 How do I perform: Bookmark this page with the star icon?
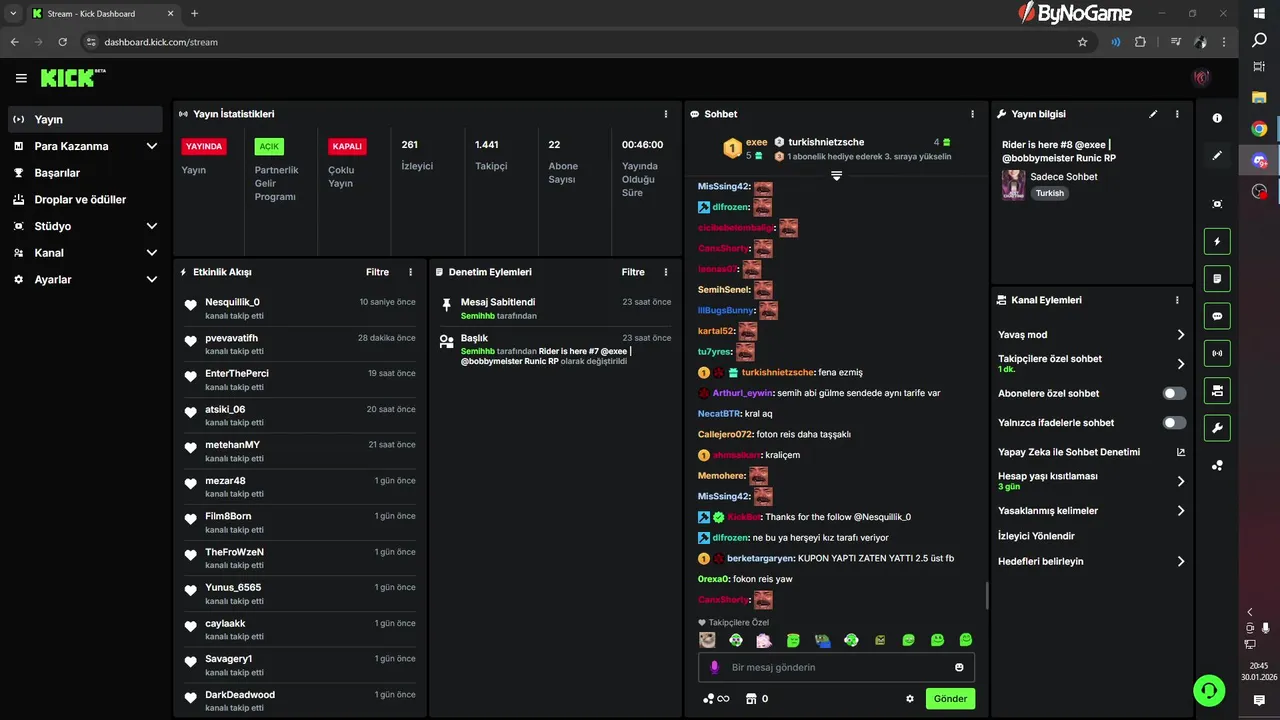coord(1082,42)
